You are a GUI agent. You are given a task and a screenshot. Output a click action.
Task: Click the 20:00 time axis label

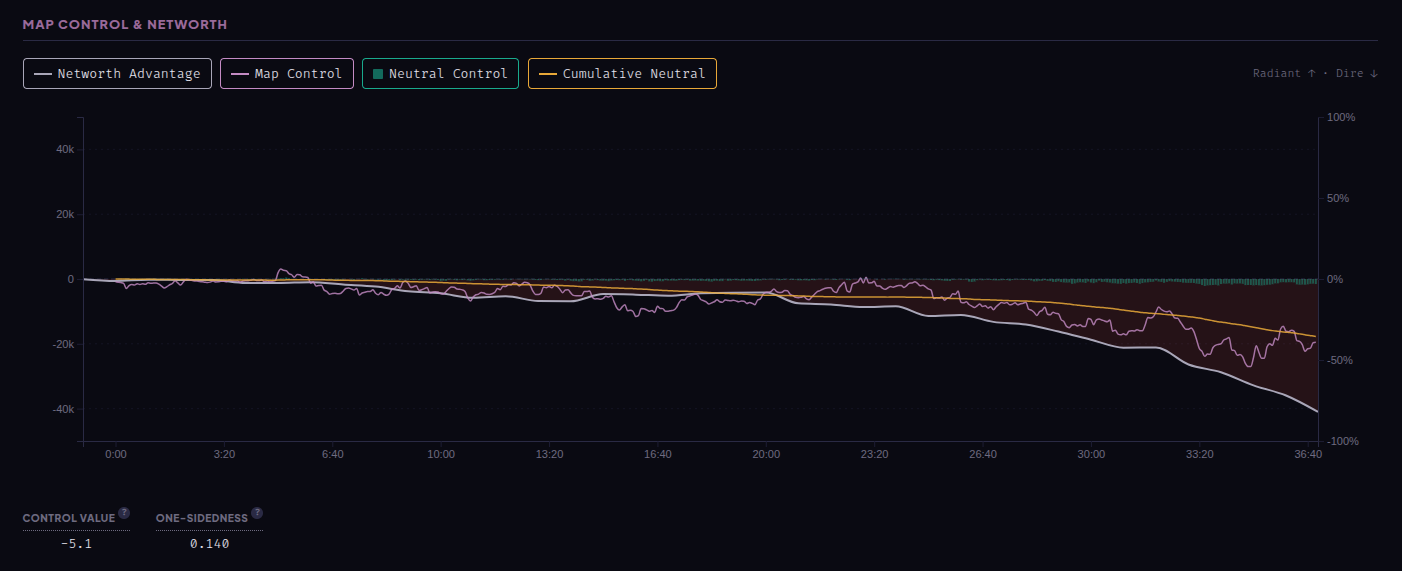[766, 454]
